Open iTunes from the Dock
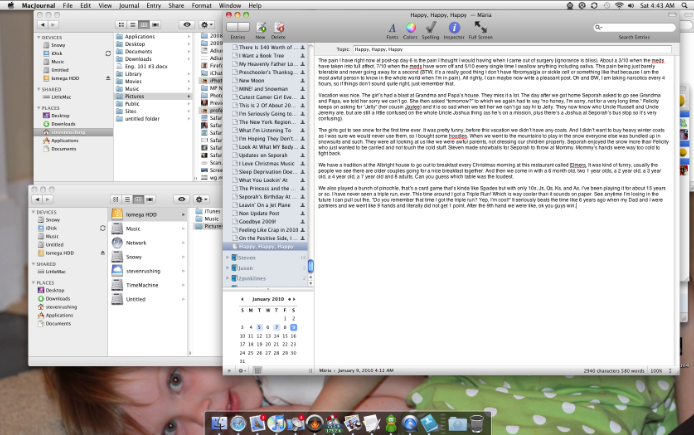Viewport: 694px width, 435px height. click(x=276, y=424)
